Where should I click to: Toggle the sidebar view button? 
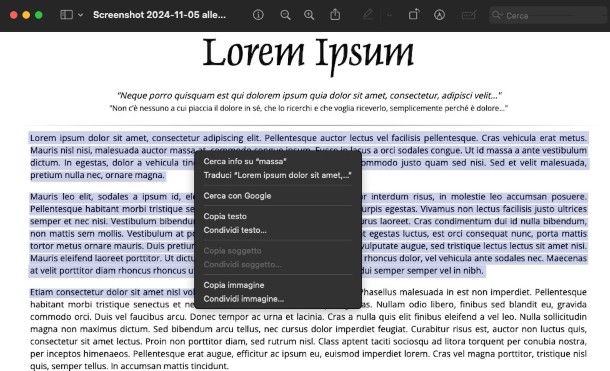coord(67,15)
